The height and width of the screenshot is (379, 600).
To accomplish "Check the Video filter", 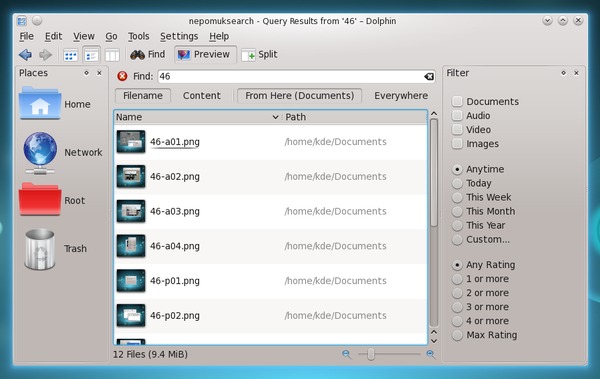I will 457,130.
